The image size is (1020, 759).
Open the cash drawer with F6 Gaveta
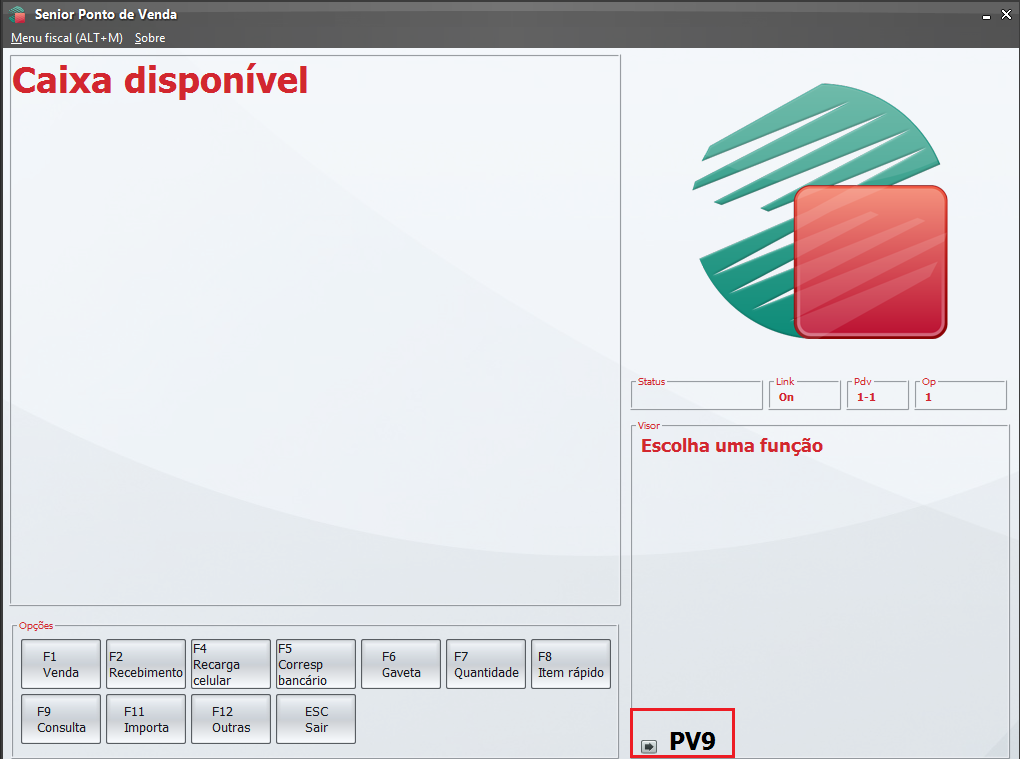[x=401, y=664]
